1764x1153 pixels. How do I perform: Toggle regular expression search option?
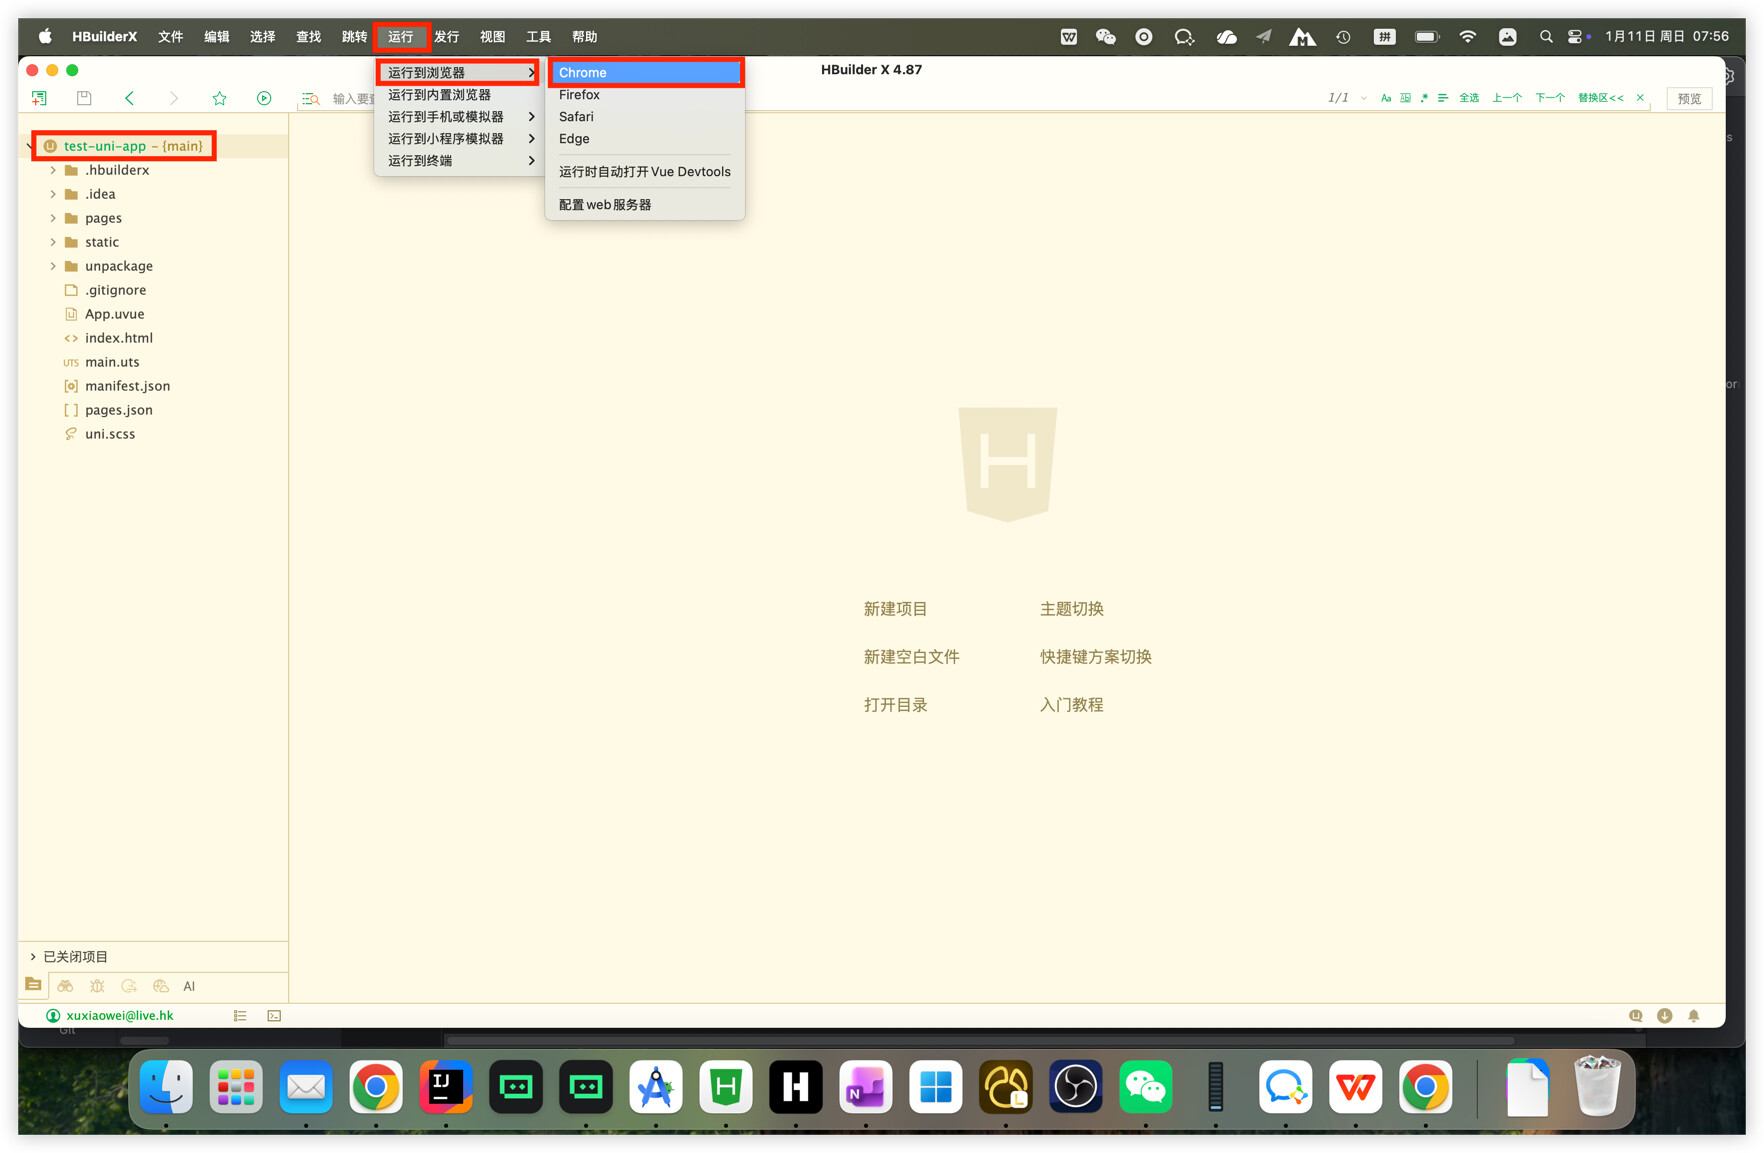(1424, 98)
